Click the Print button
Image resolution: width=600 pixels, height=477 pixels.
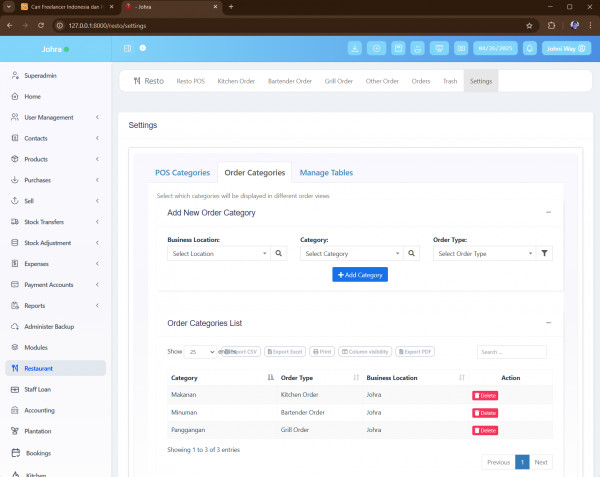click(322, 352)
